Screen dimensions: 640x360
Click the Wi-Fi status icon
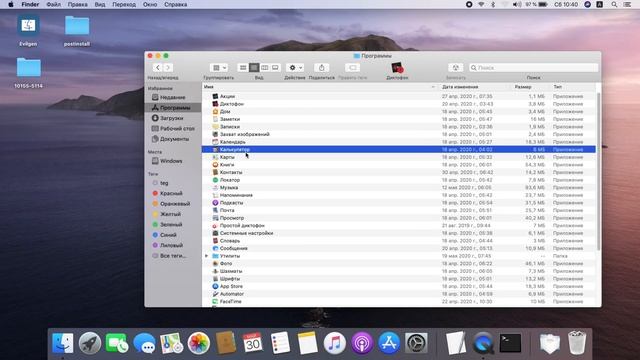tap(481, 4)
